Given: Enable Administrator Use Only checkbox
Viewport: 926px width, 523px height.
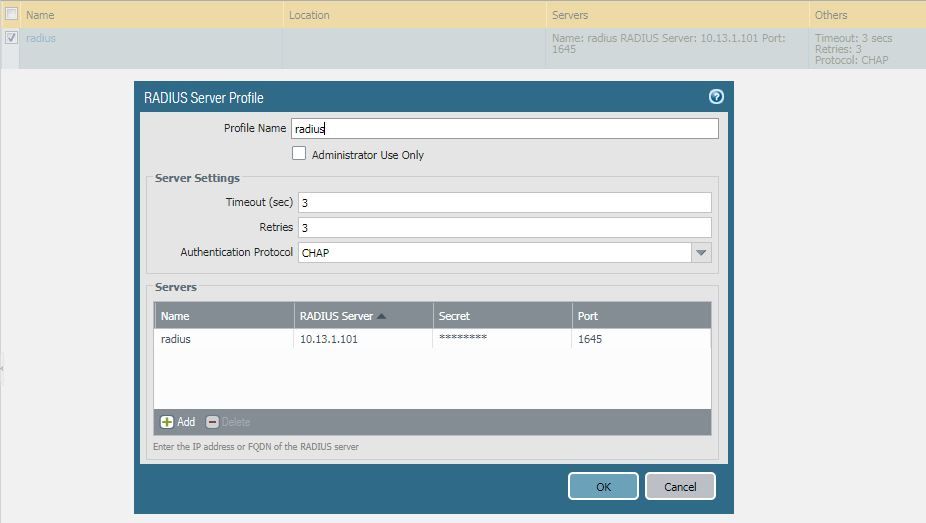Looking at the screenshot, I should tap(299, 154).
